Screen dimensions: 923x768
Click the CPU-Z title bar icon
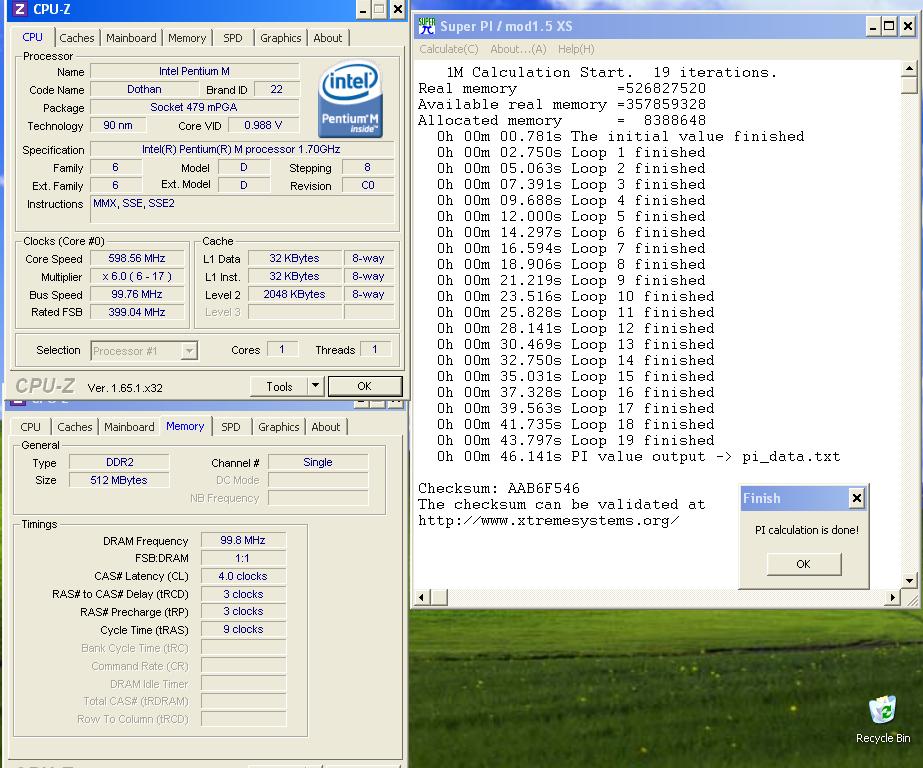pyautogui.click(x=19, y=9)
